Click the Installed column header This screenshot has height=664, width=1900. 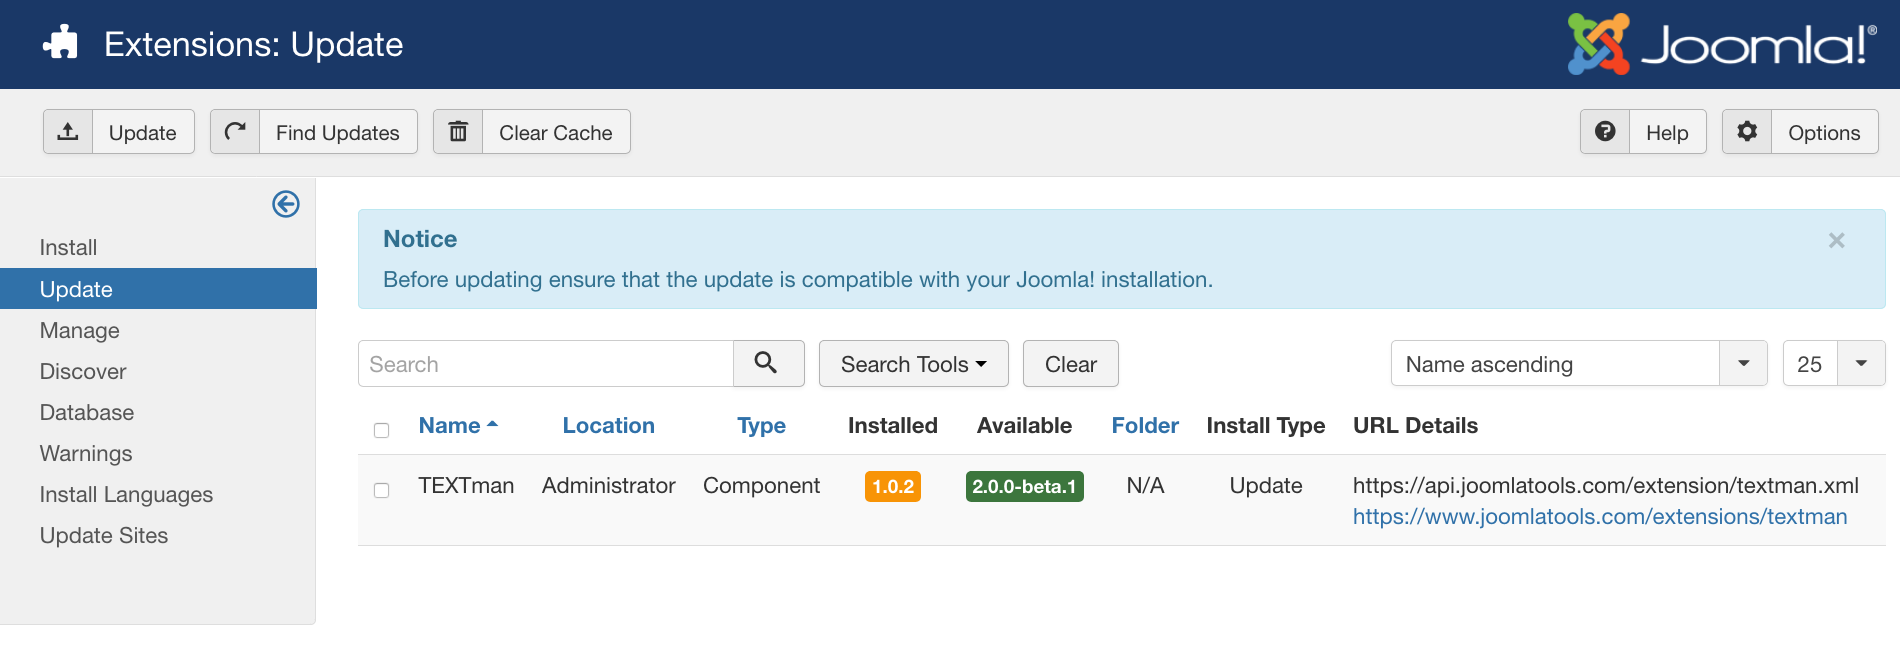(893, 425)
